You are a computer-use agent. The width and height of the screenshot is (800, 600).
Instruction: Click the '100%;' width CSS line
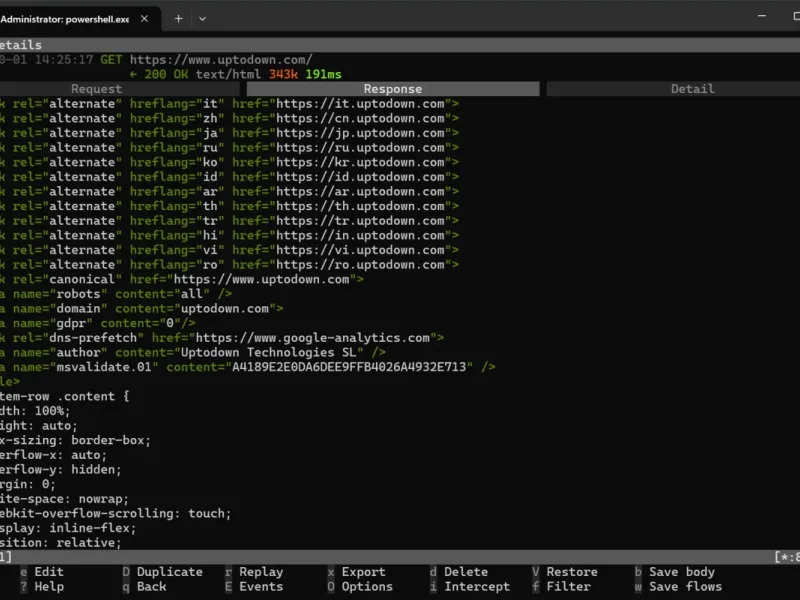pos(35,411)
